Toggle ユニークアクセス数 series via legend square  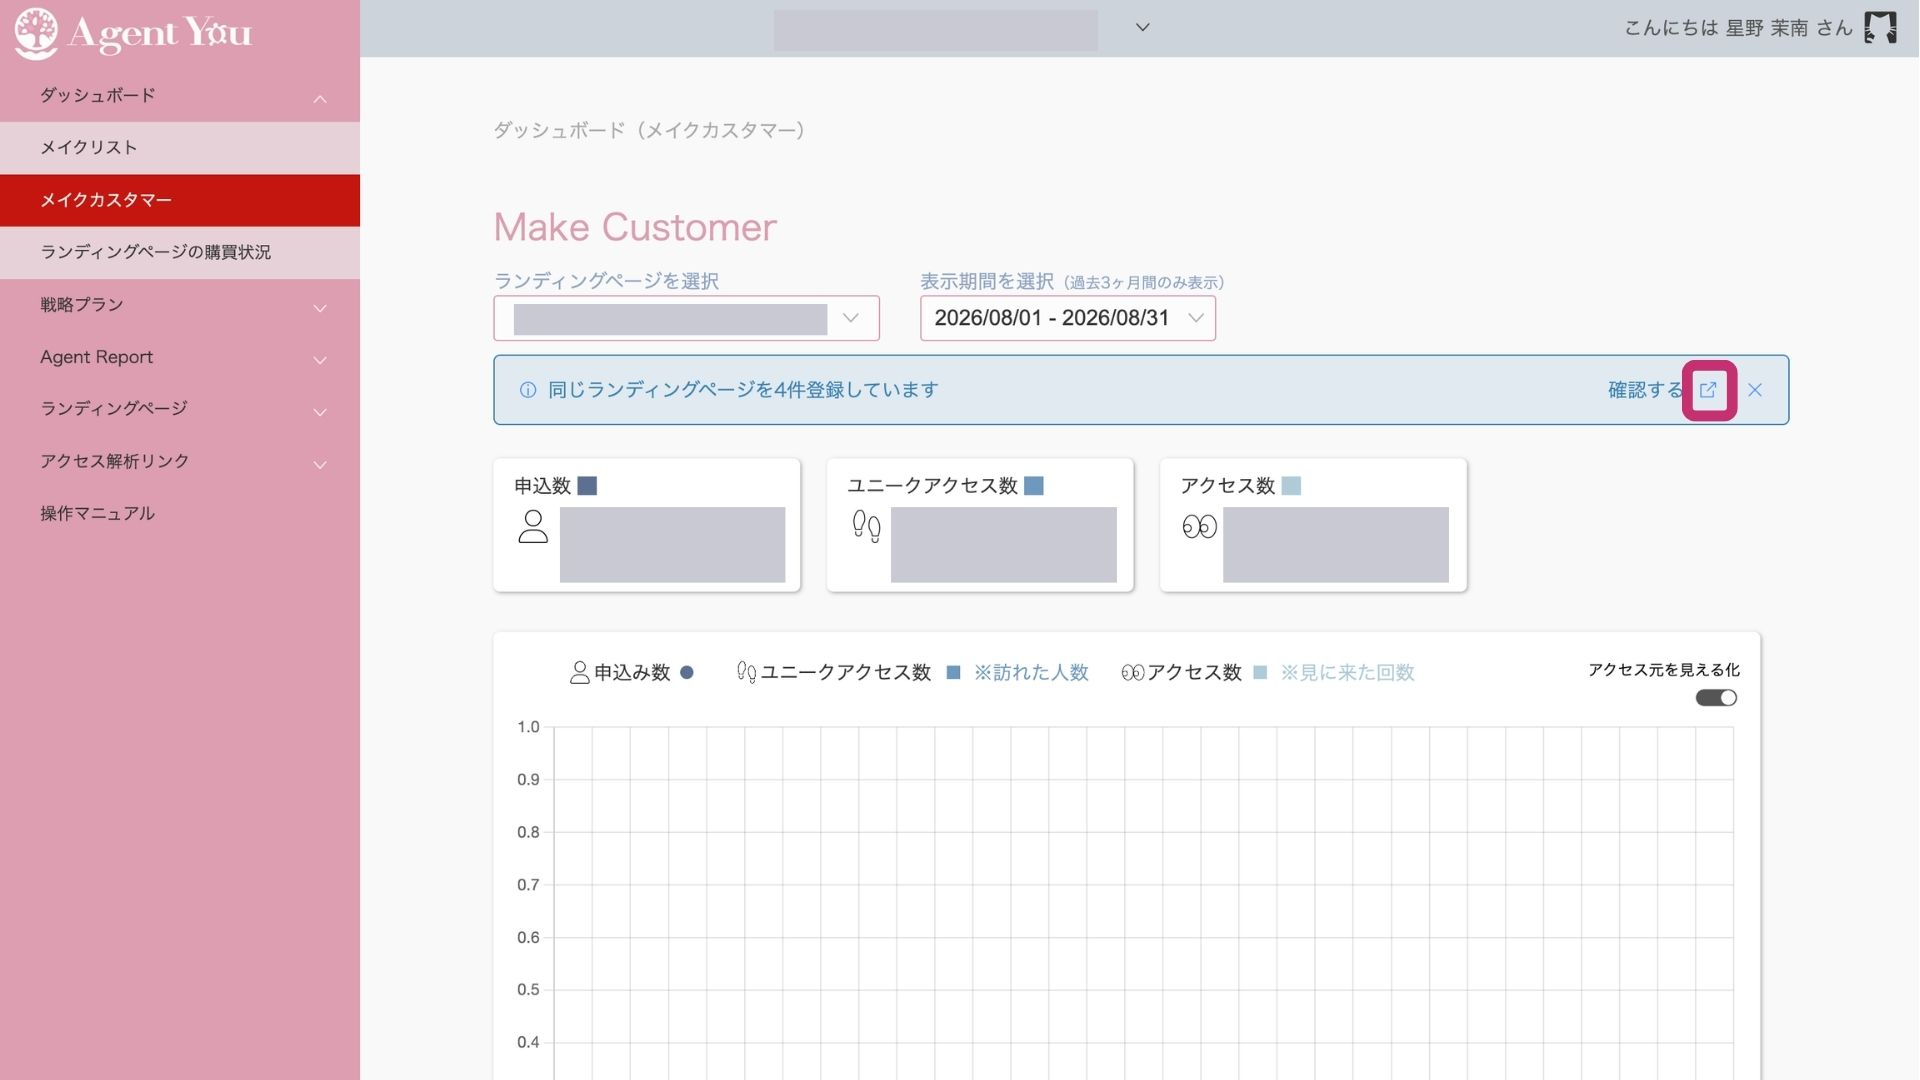tap(953, 673)
